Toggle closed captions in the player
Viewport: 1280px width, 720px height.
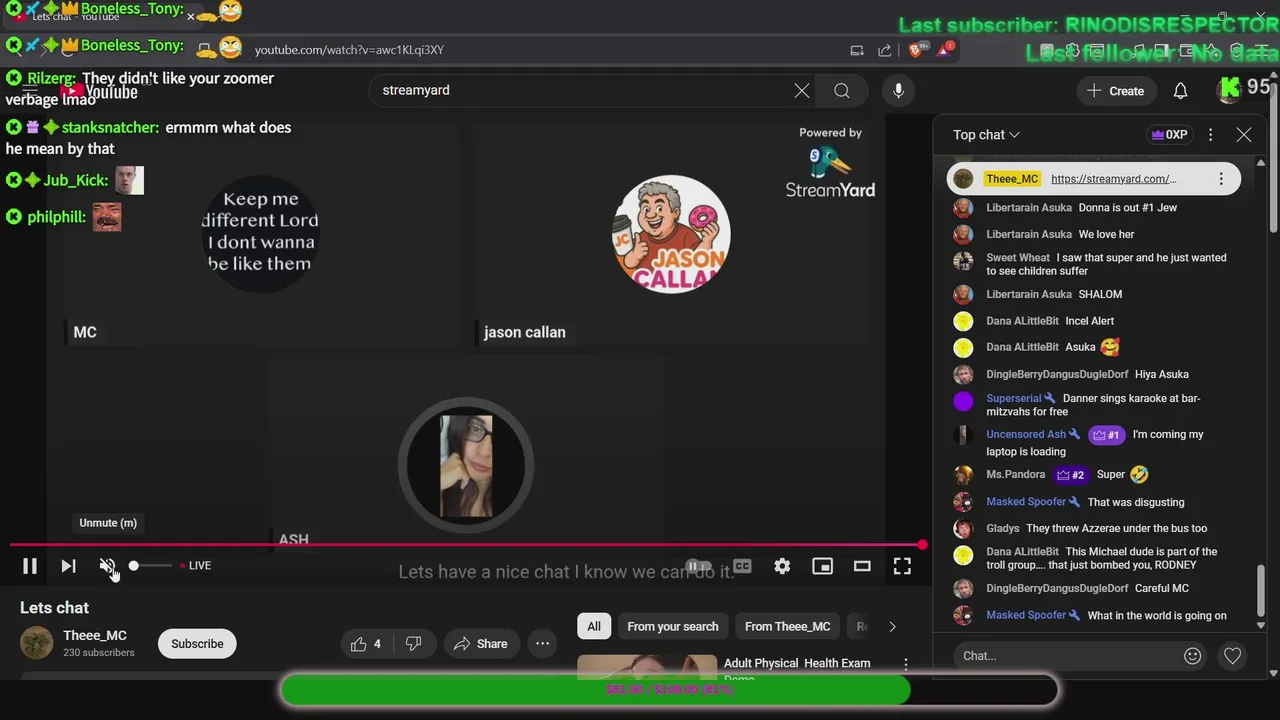[742, 566]
